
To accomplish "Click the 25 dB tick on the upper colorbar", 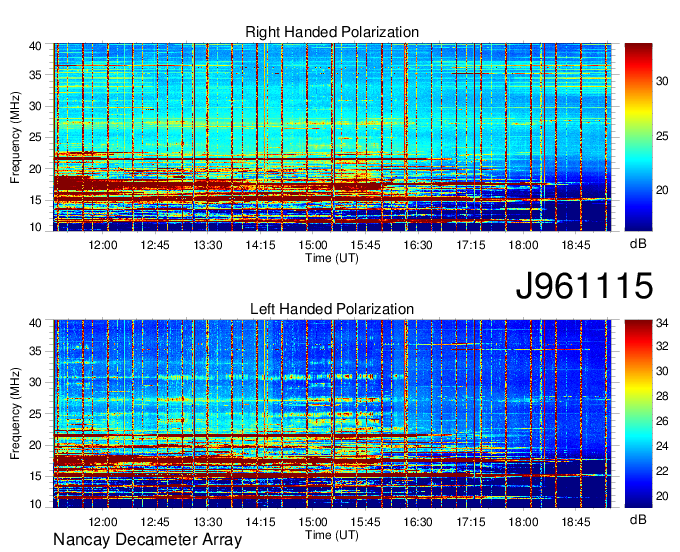I will [x=662, y=136].
